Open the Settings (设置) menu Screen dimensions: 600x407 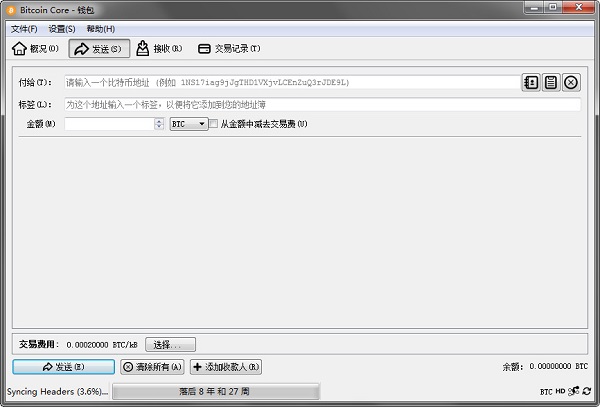click(62, 29)
